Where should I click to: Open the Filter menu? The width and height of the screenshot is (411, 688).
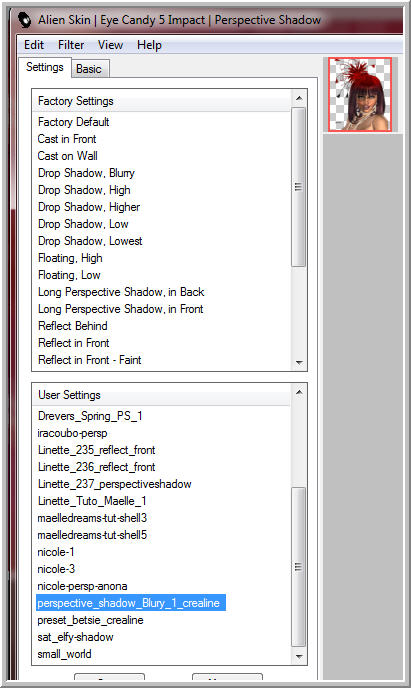pyautogui.click(x=71, y=45)
